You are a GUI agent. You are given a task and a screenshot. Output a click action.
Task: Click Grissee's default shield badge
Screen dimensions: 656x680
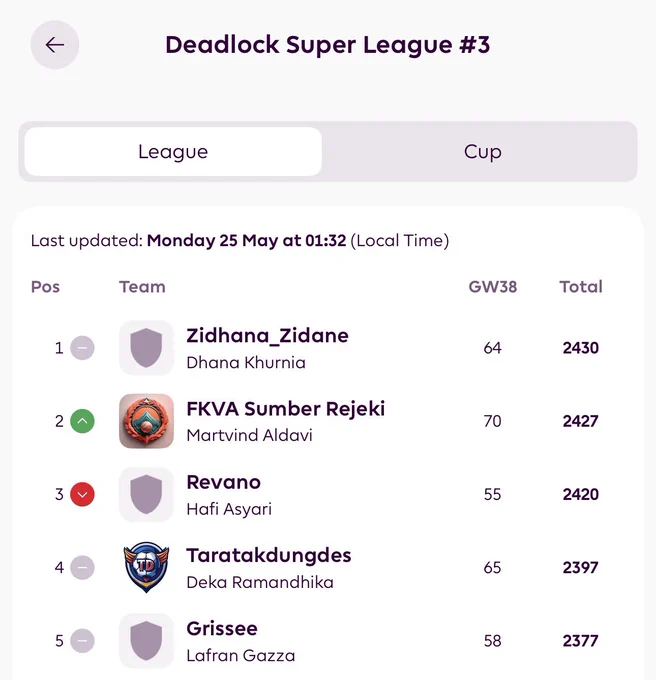click(147, 641)
